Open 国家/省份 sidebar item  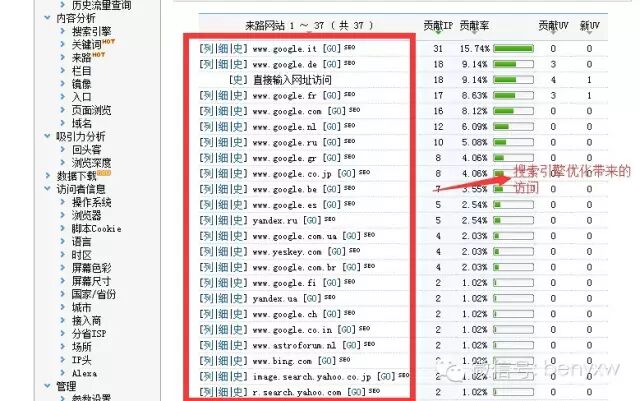click(94, 294)
